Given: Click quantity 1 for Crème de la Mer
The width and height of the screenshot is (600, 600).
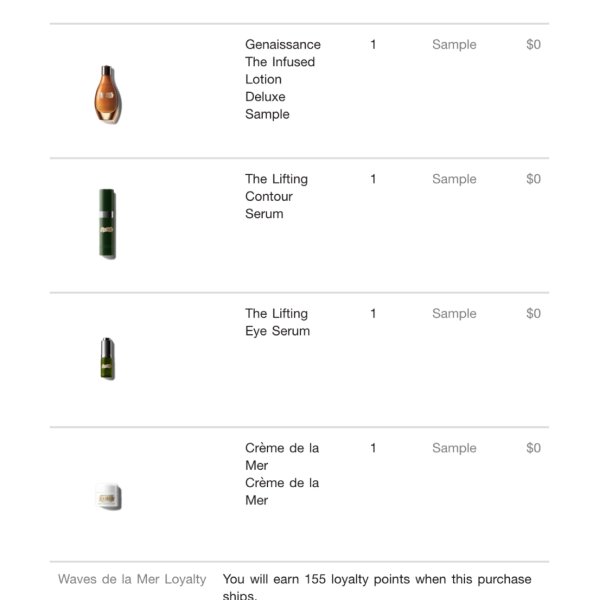Looking at the screenshot, I should coord(373,448).
